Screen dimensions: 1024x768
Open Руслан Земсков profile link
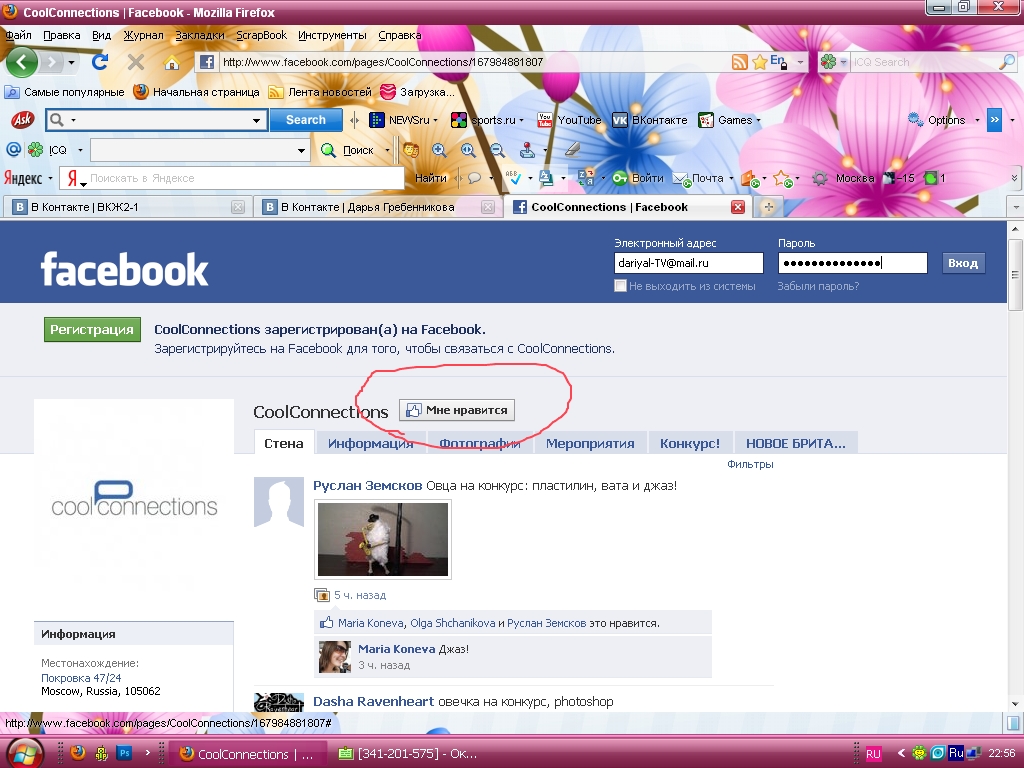[368, 486]
